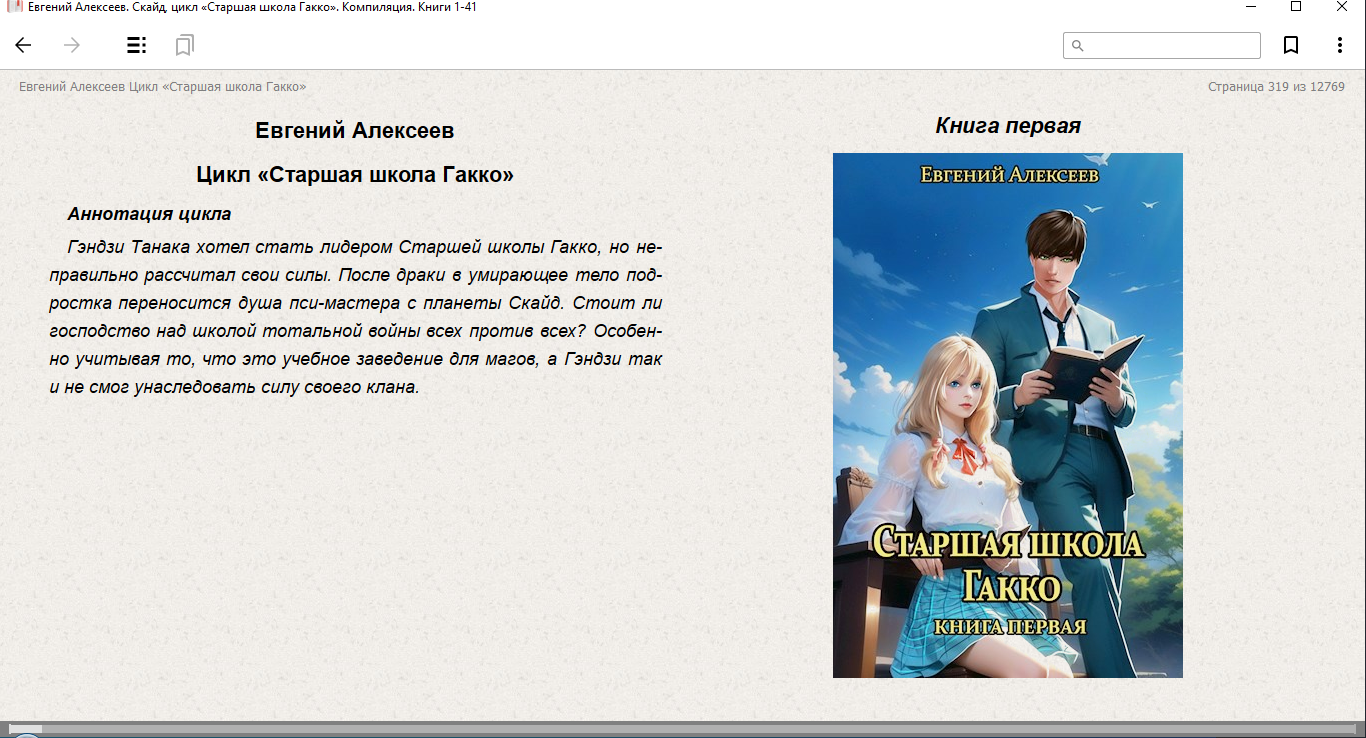Click the Страница 319 из 12769 indicator
Viewport: 1366px width, 738px height.
tap(1276, 87)
